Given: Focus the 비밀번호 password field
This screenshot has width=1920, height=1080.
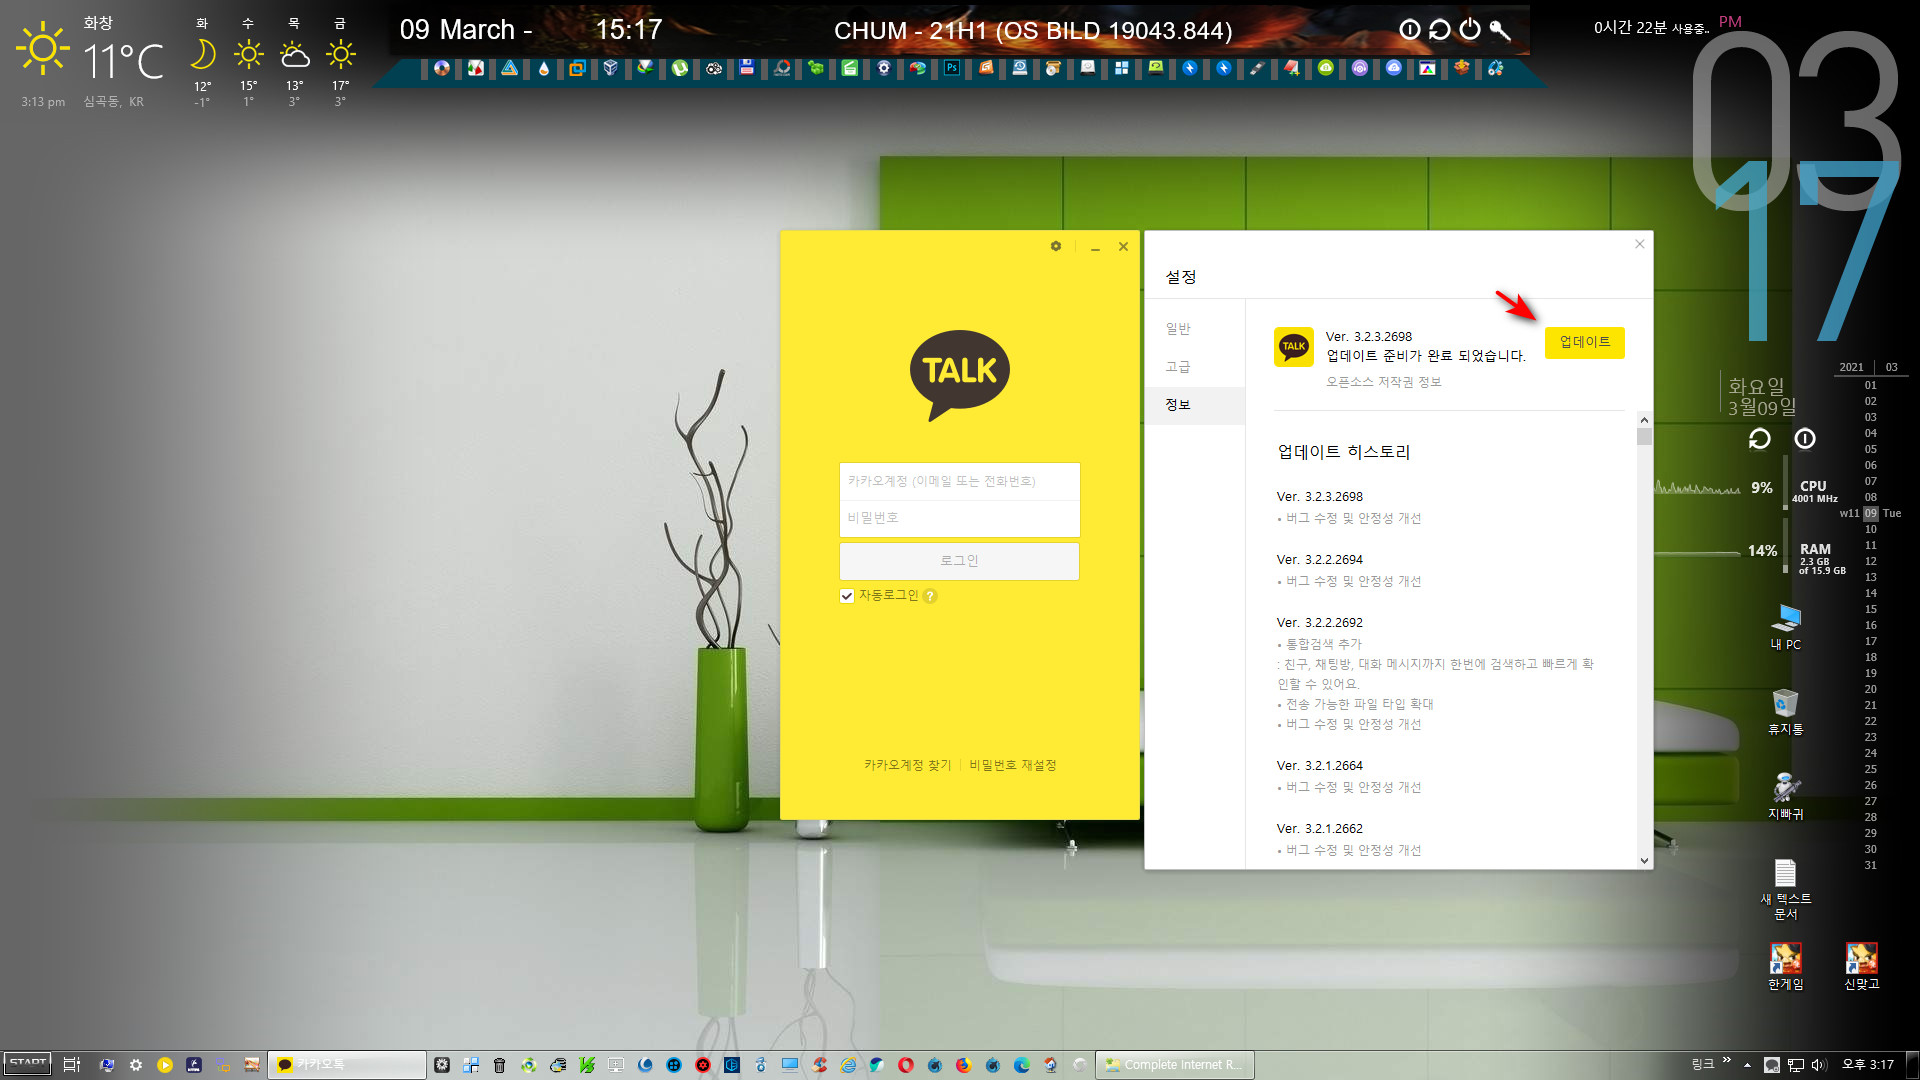Looking at the screenshot, I should point(959,518).
